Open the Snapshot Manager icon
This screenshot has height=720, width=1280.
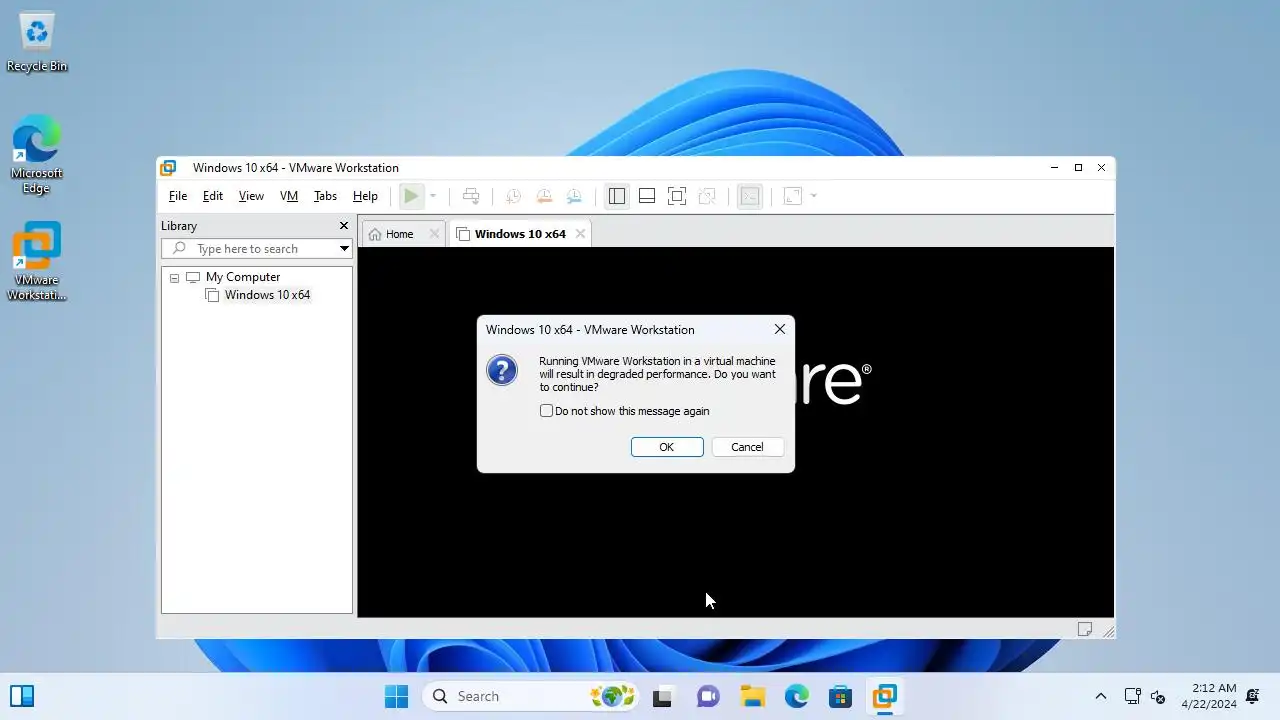click(x=574, y=196)
